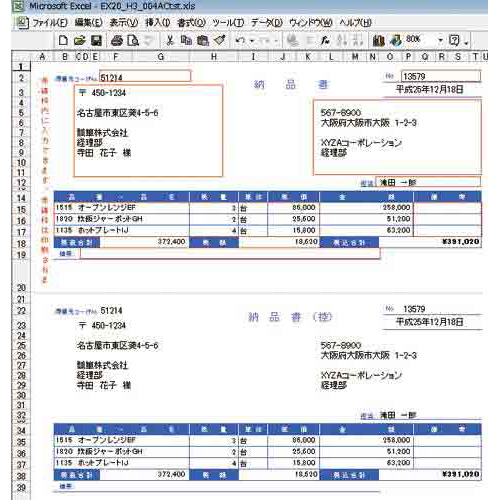Click the Copy icon in the toolbar
500x500 pixels.
186,41
